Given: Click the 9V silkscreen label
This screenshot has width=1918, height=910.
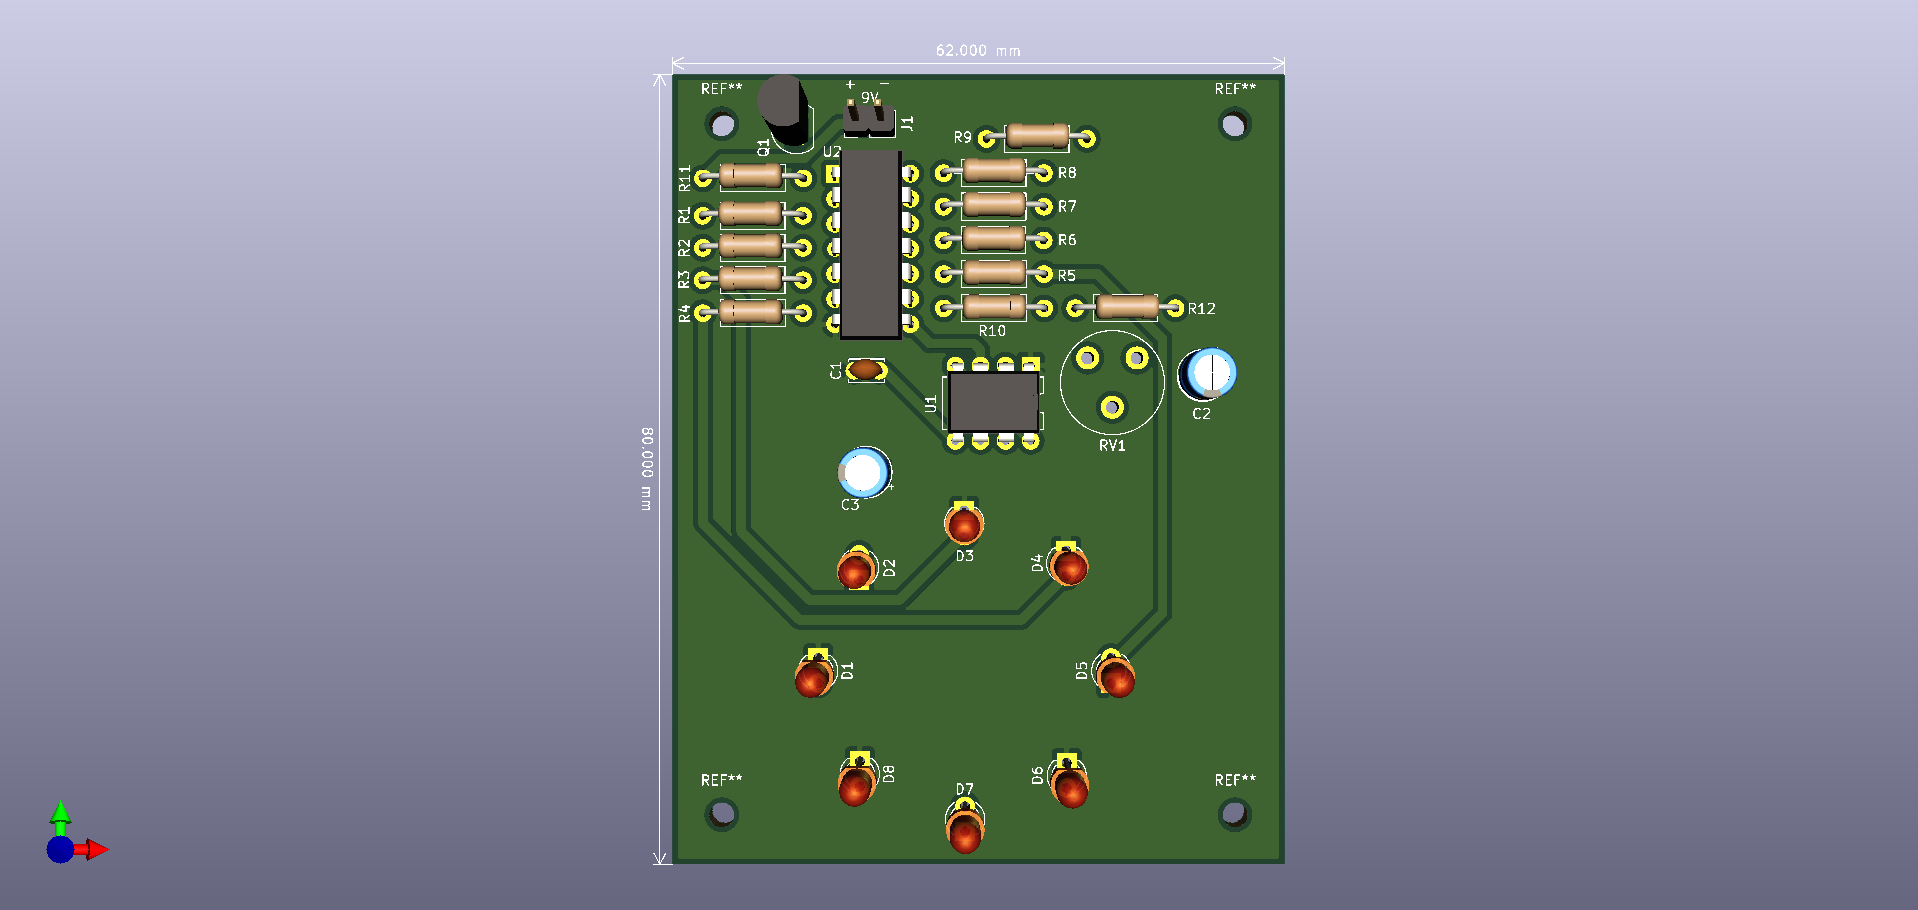Looking at the screenshot, I should tap(870, 98).
